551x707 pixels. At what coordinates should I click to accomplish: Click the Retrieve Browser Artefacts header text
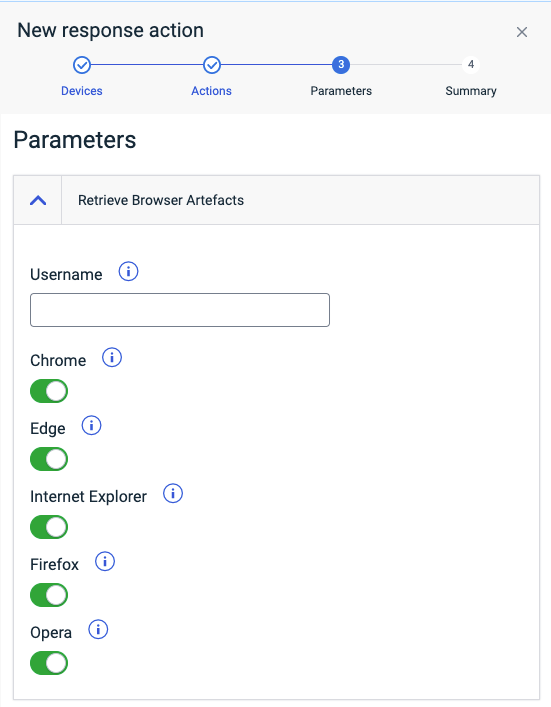point(161,200)
